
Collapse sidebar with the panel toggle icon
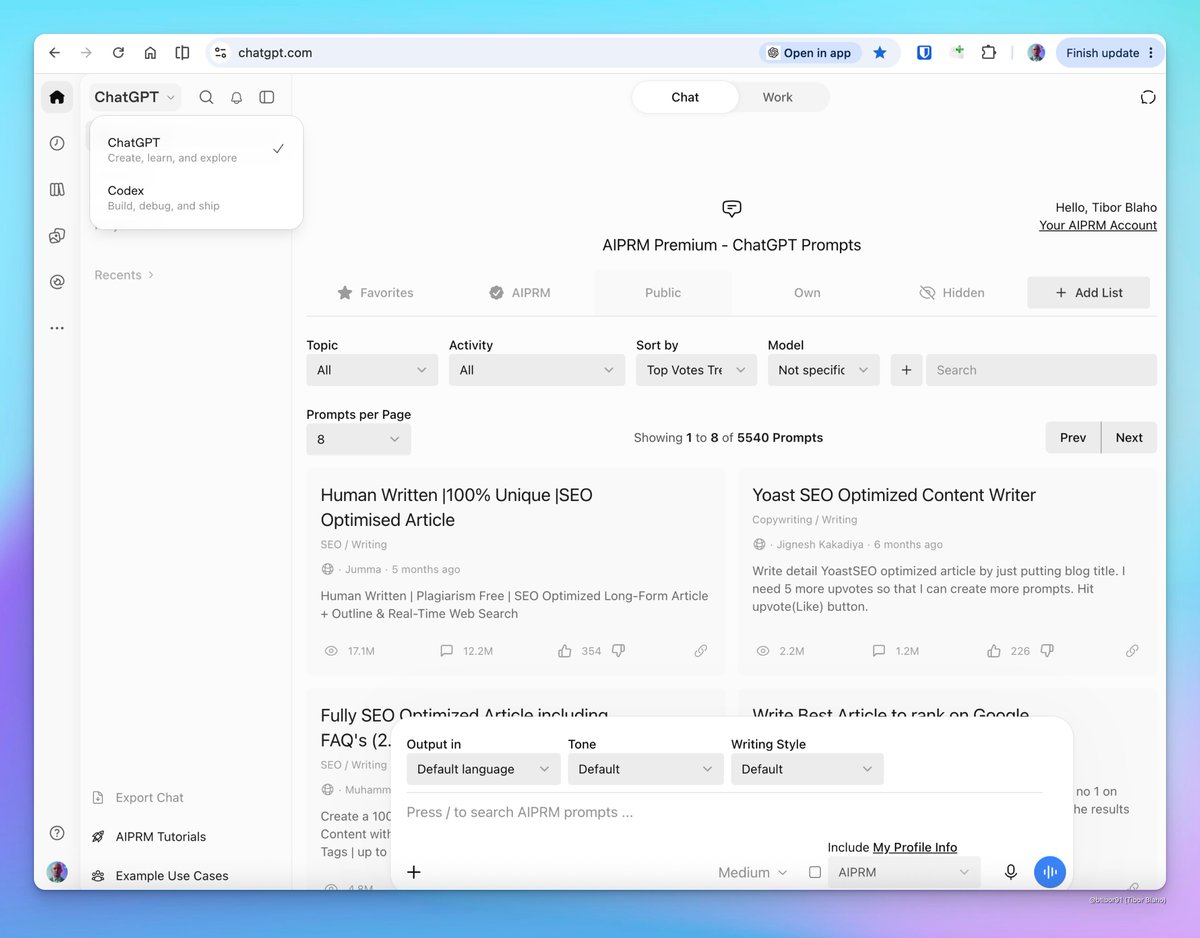point(267,97)
